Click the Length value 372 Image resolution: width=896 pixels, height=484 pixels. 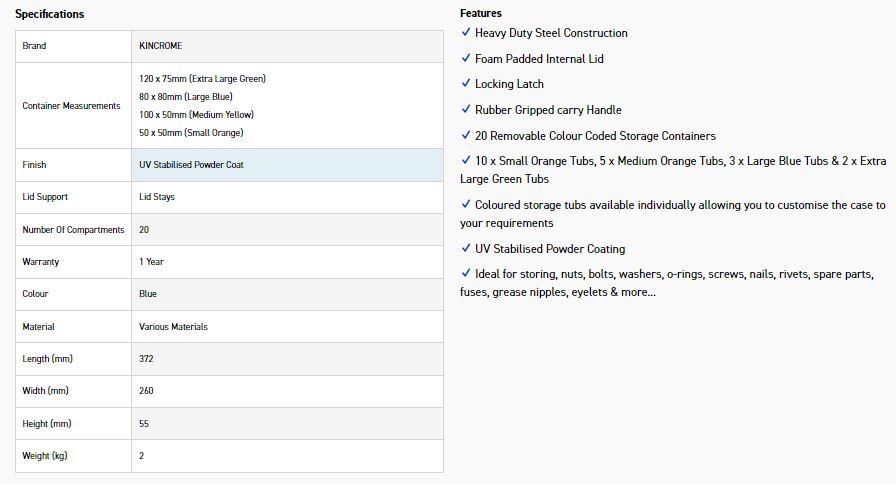146,359
